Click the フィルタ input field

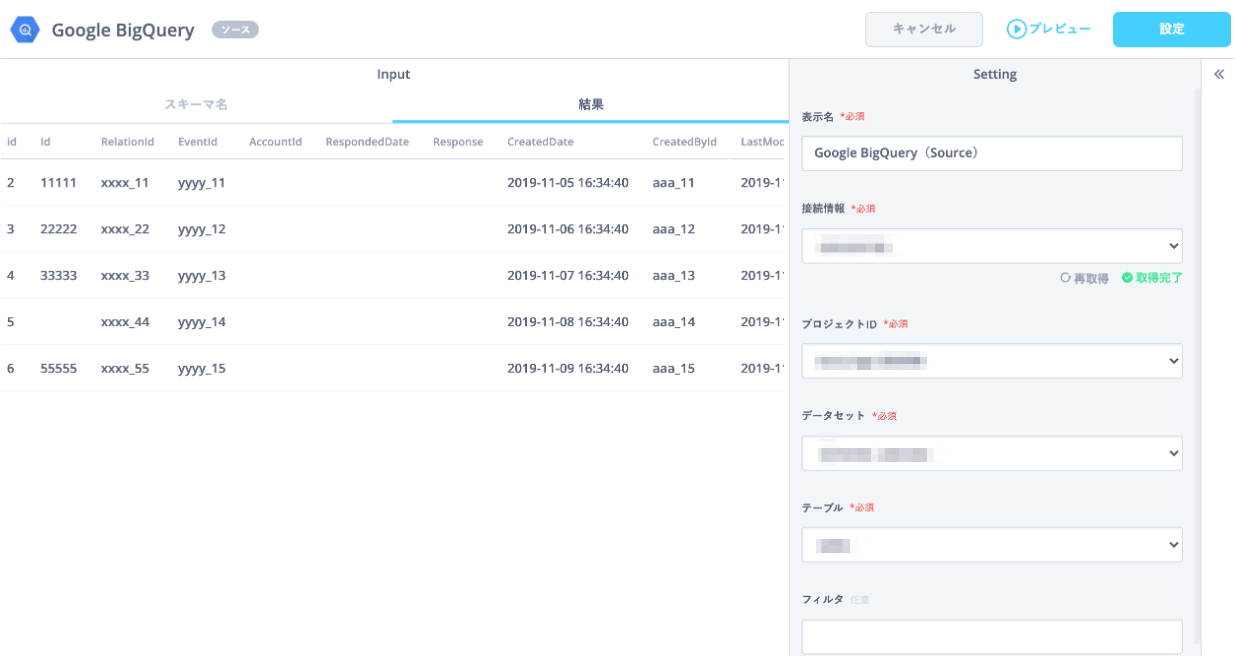[x=992, y=637]
